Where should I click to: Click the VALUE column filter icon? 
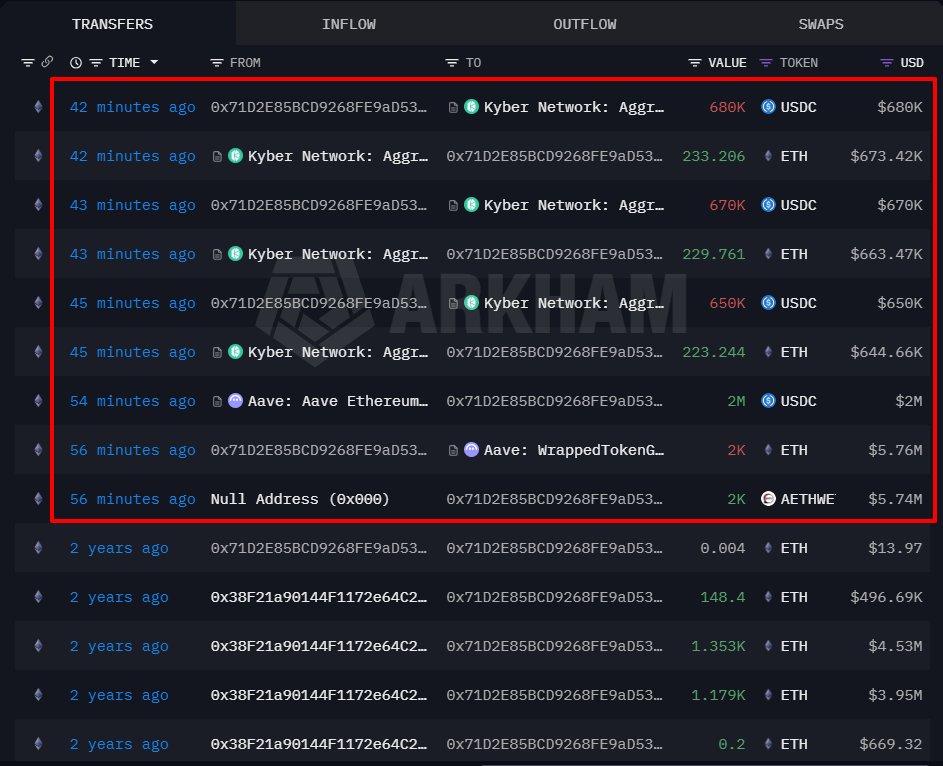(695, 63)
